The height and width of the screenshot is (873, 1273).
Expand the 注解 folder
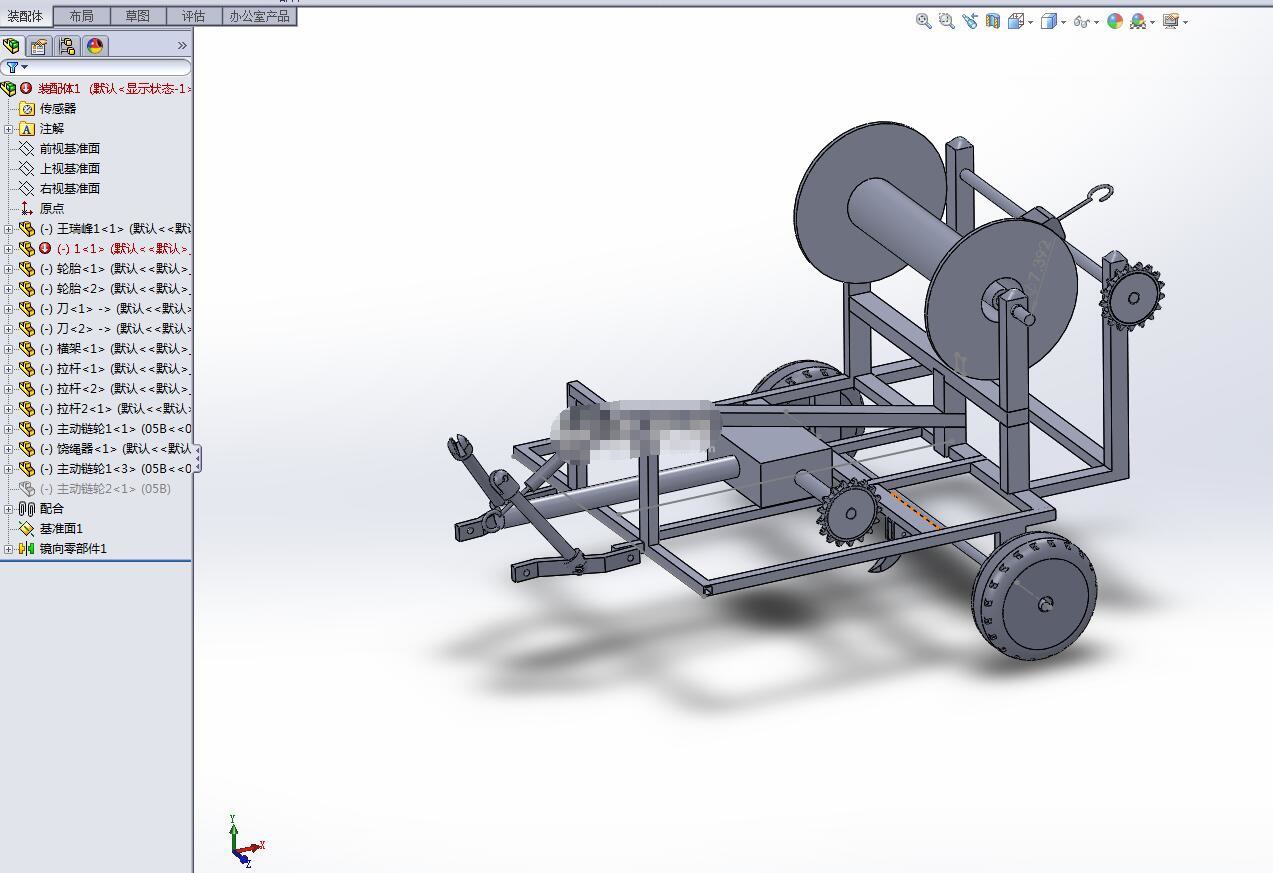[8, 128]
